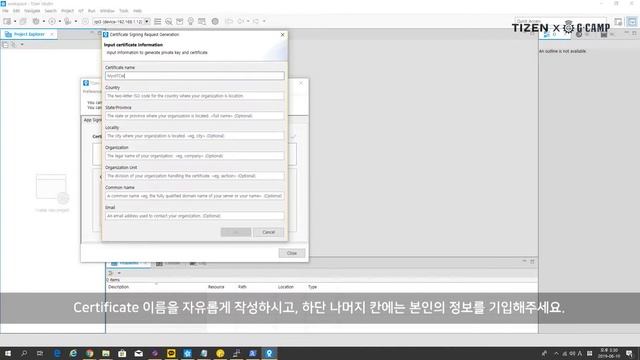Click the Resource column header

(216, 287)
